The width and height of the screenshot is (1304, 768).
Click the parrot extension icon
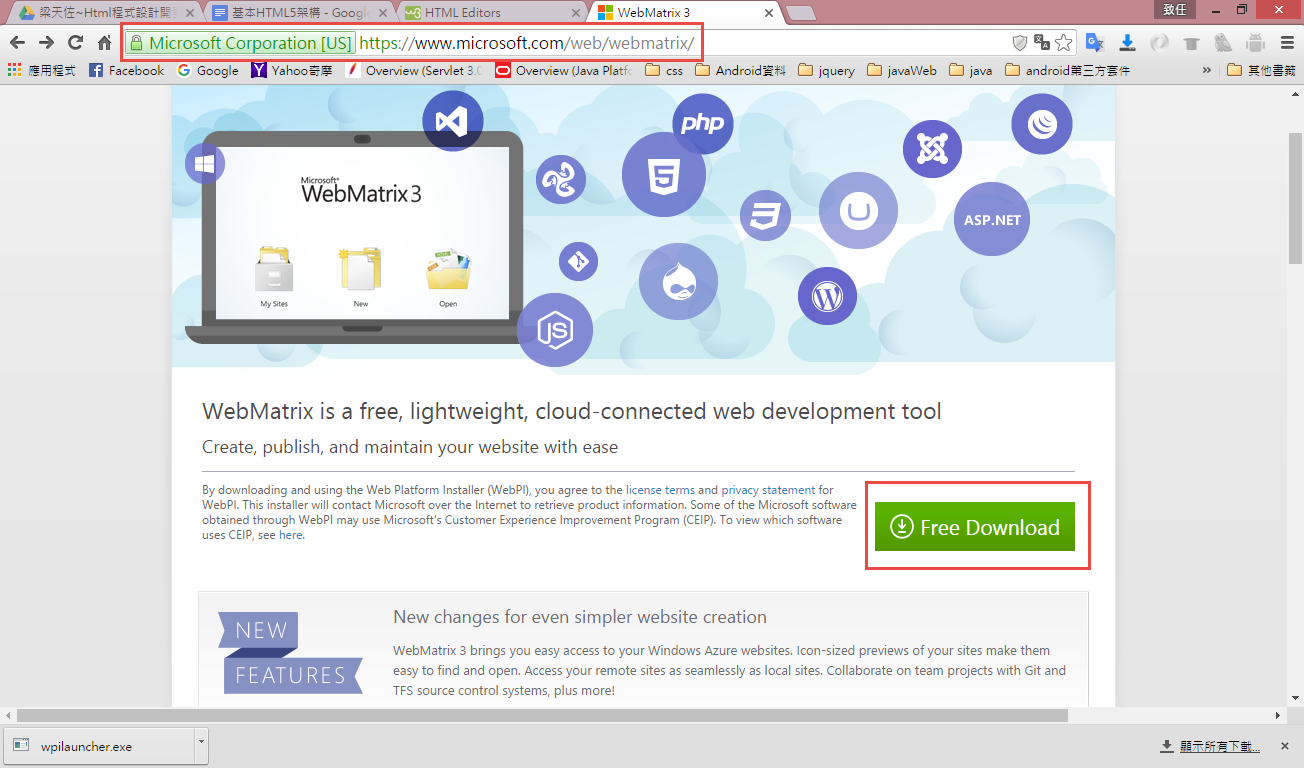coord(1223,43)
